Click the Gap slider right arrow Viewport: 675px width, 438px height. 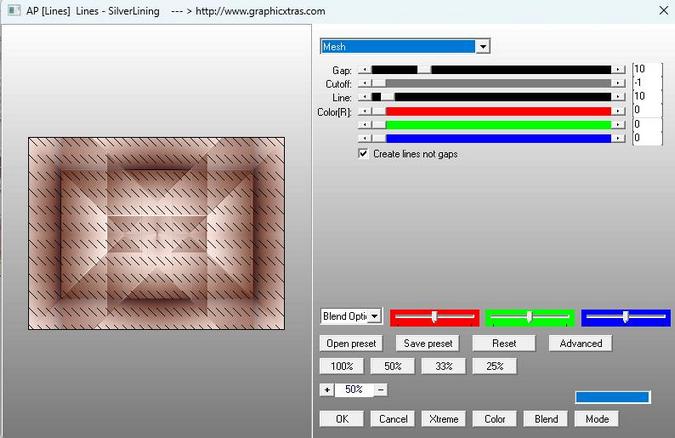coord(619,70)
